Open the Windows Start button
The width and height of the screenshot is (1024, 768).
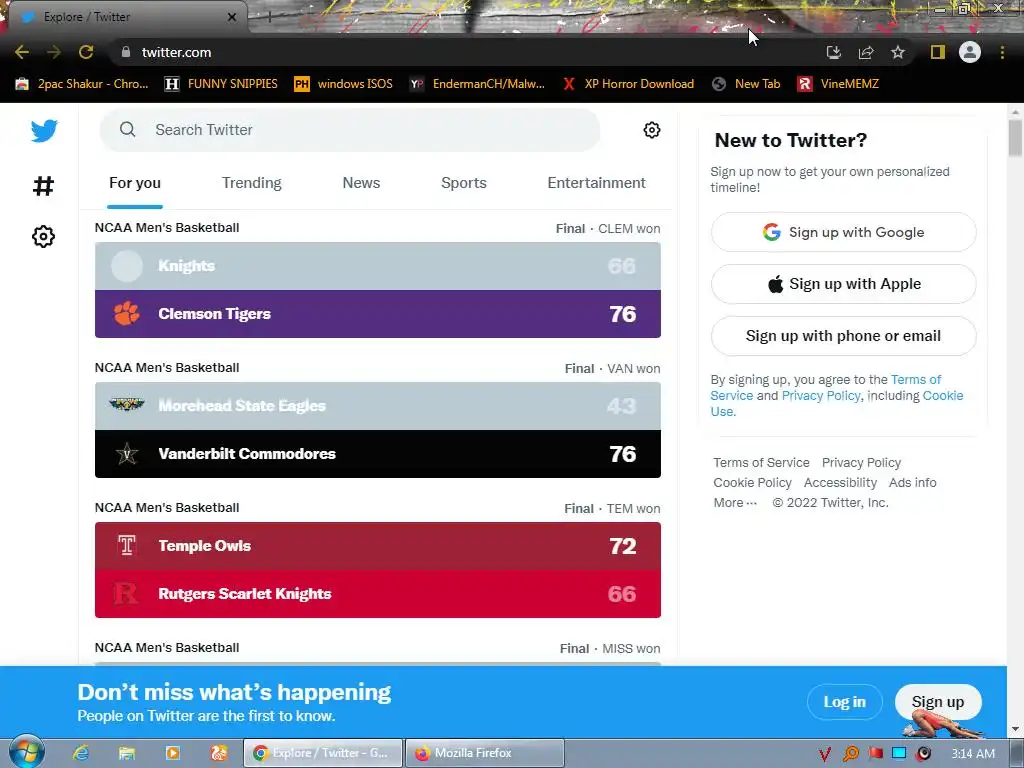pyautogui.click(x=26, y=752)
